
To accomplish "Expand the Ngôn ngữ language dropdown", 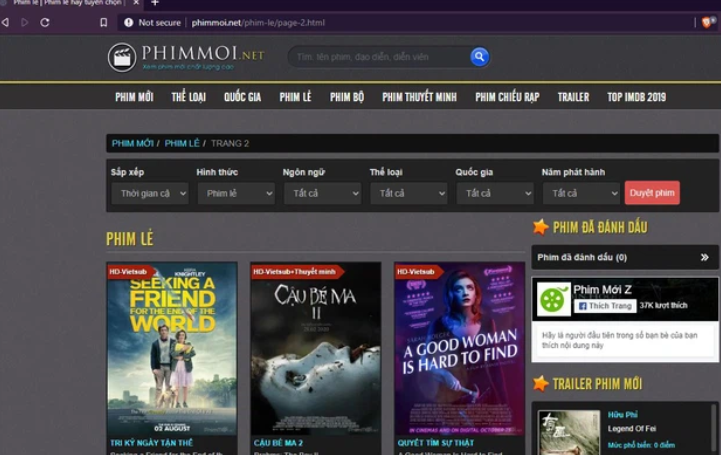I will coord(321,193).
